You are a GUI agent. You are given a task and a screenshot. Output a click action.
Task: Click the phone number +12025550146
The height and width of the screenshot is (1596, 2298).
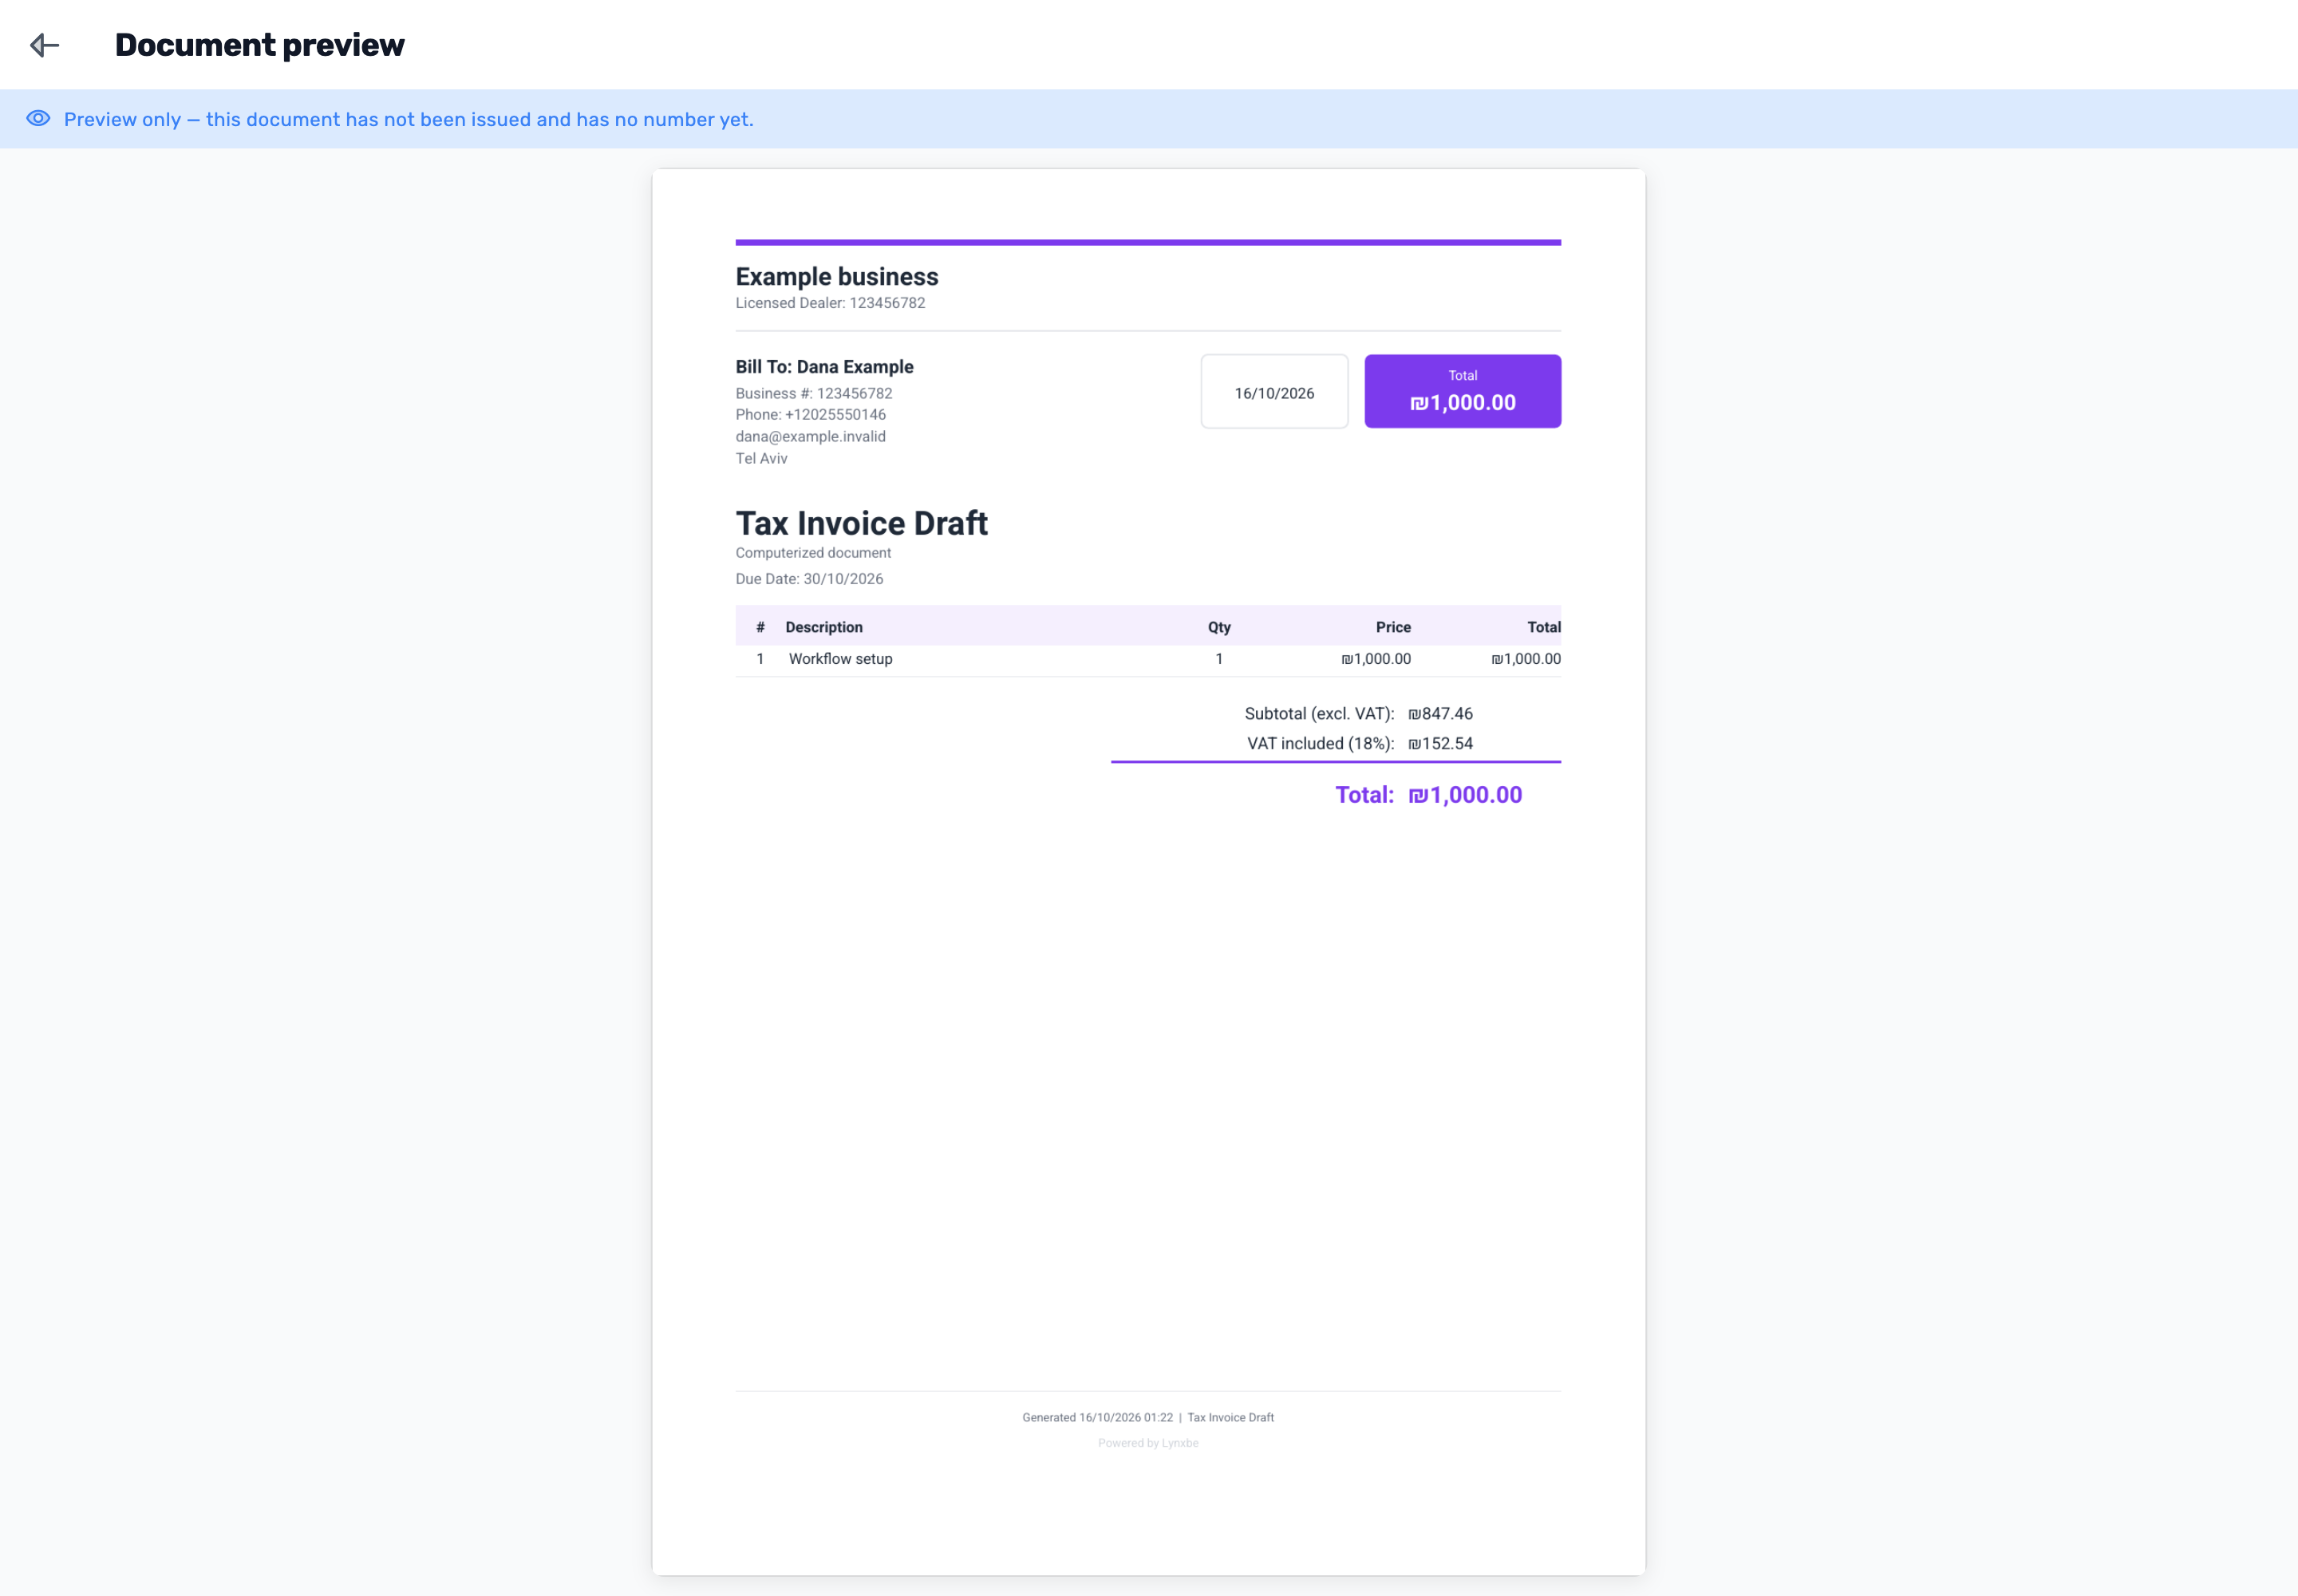[835, 415]
